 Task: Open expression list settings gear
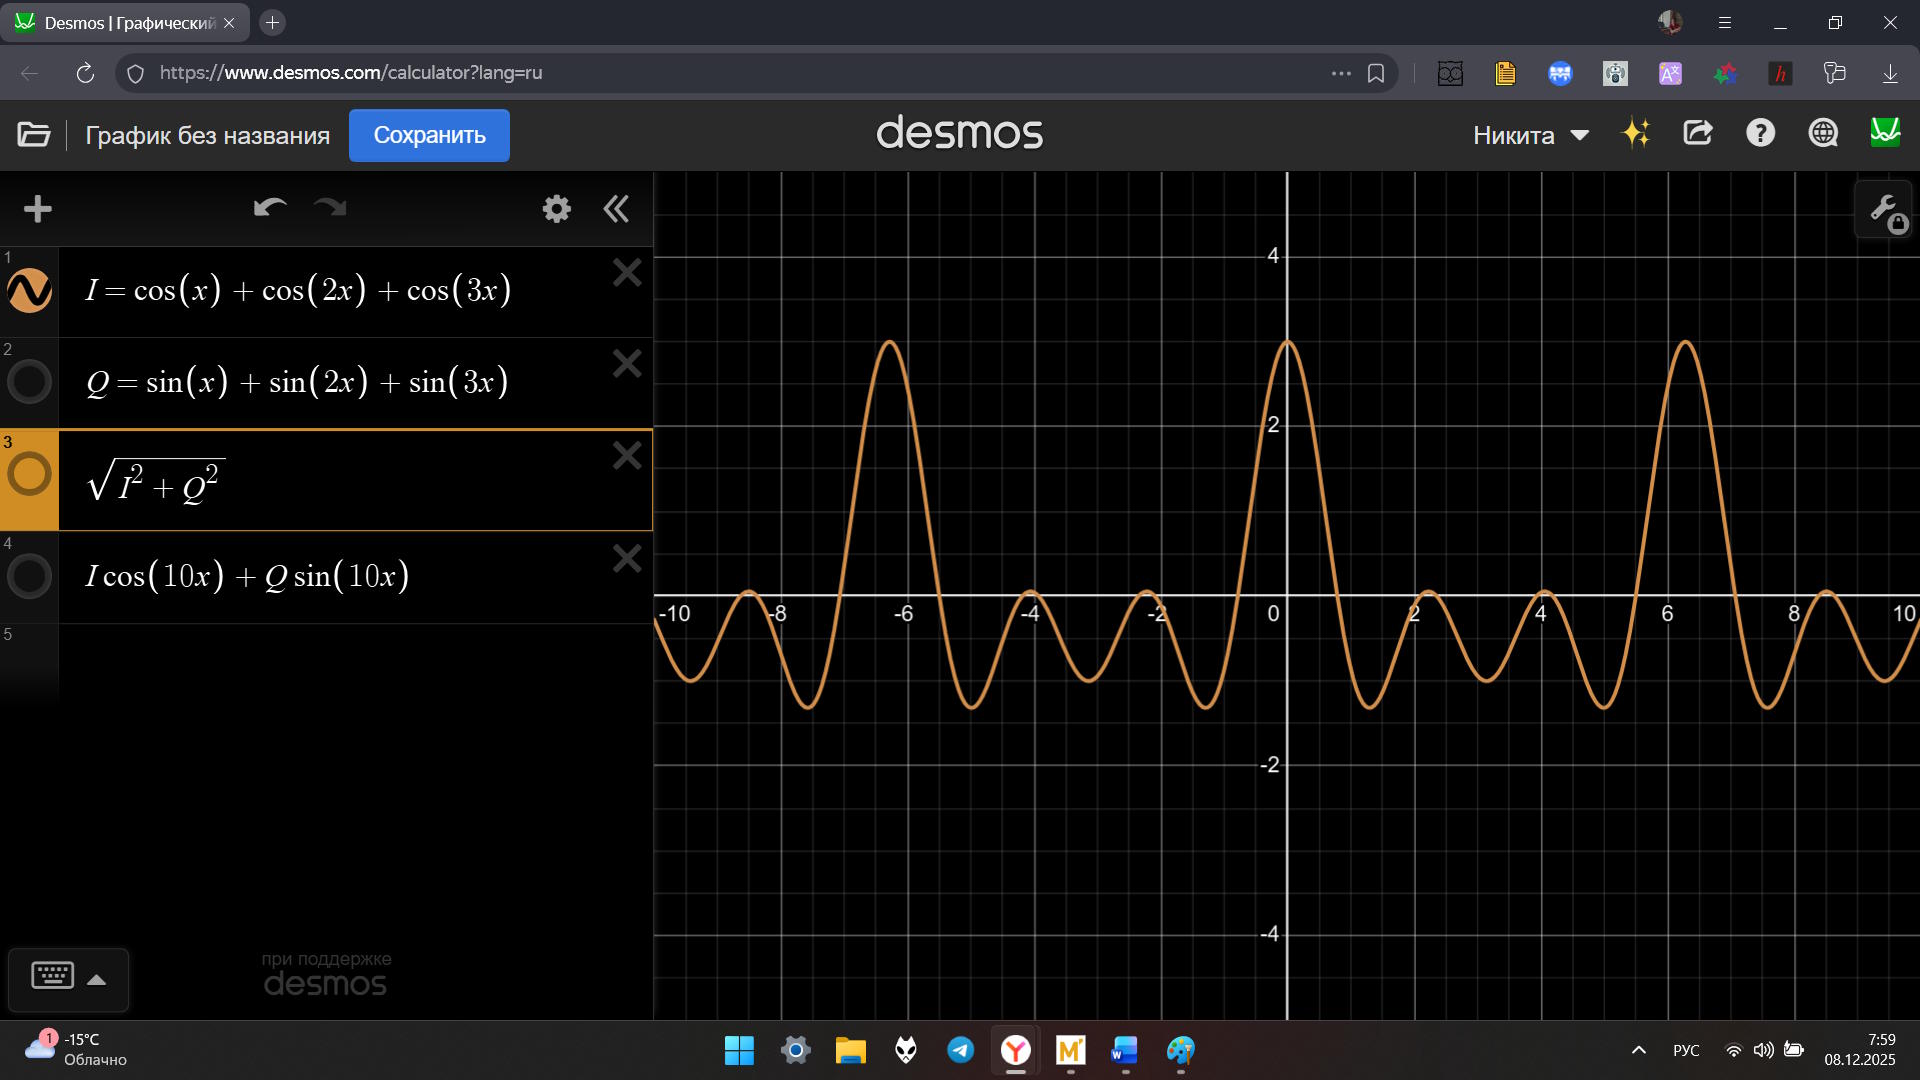point(556,208)
